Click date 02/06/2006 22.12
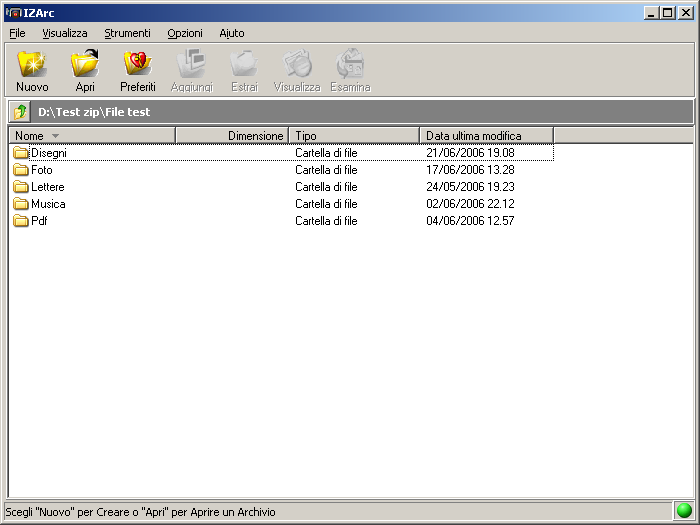The height and width of the screenshot is (525, 700). pos(470,204)
